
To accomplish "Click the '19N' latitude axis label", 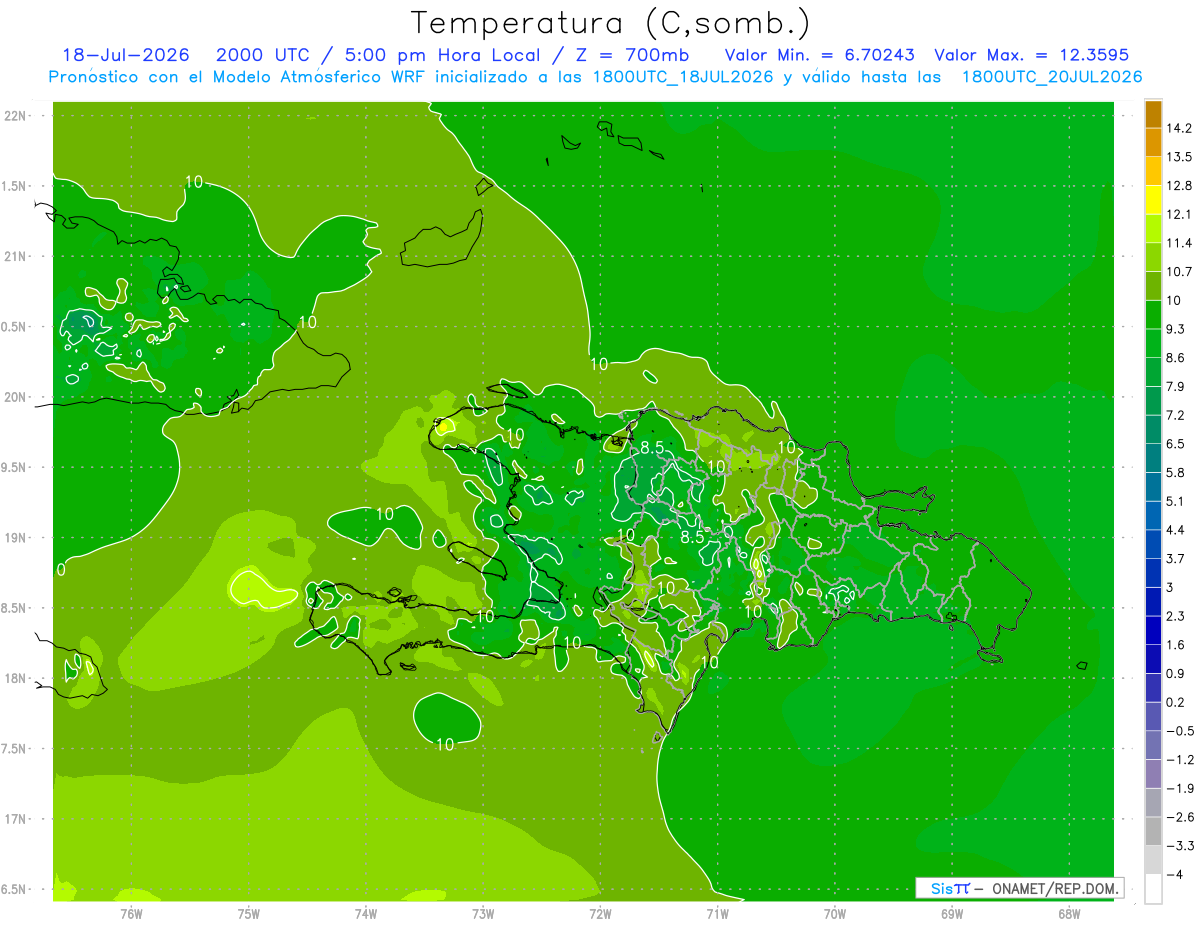I will click(15, 538).
